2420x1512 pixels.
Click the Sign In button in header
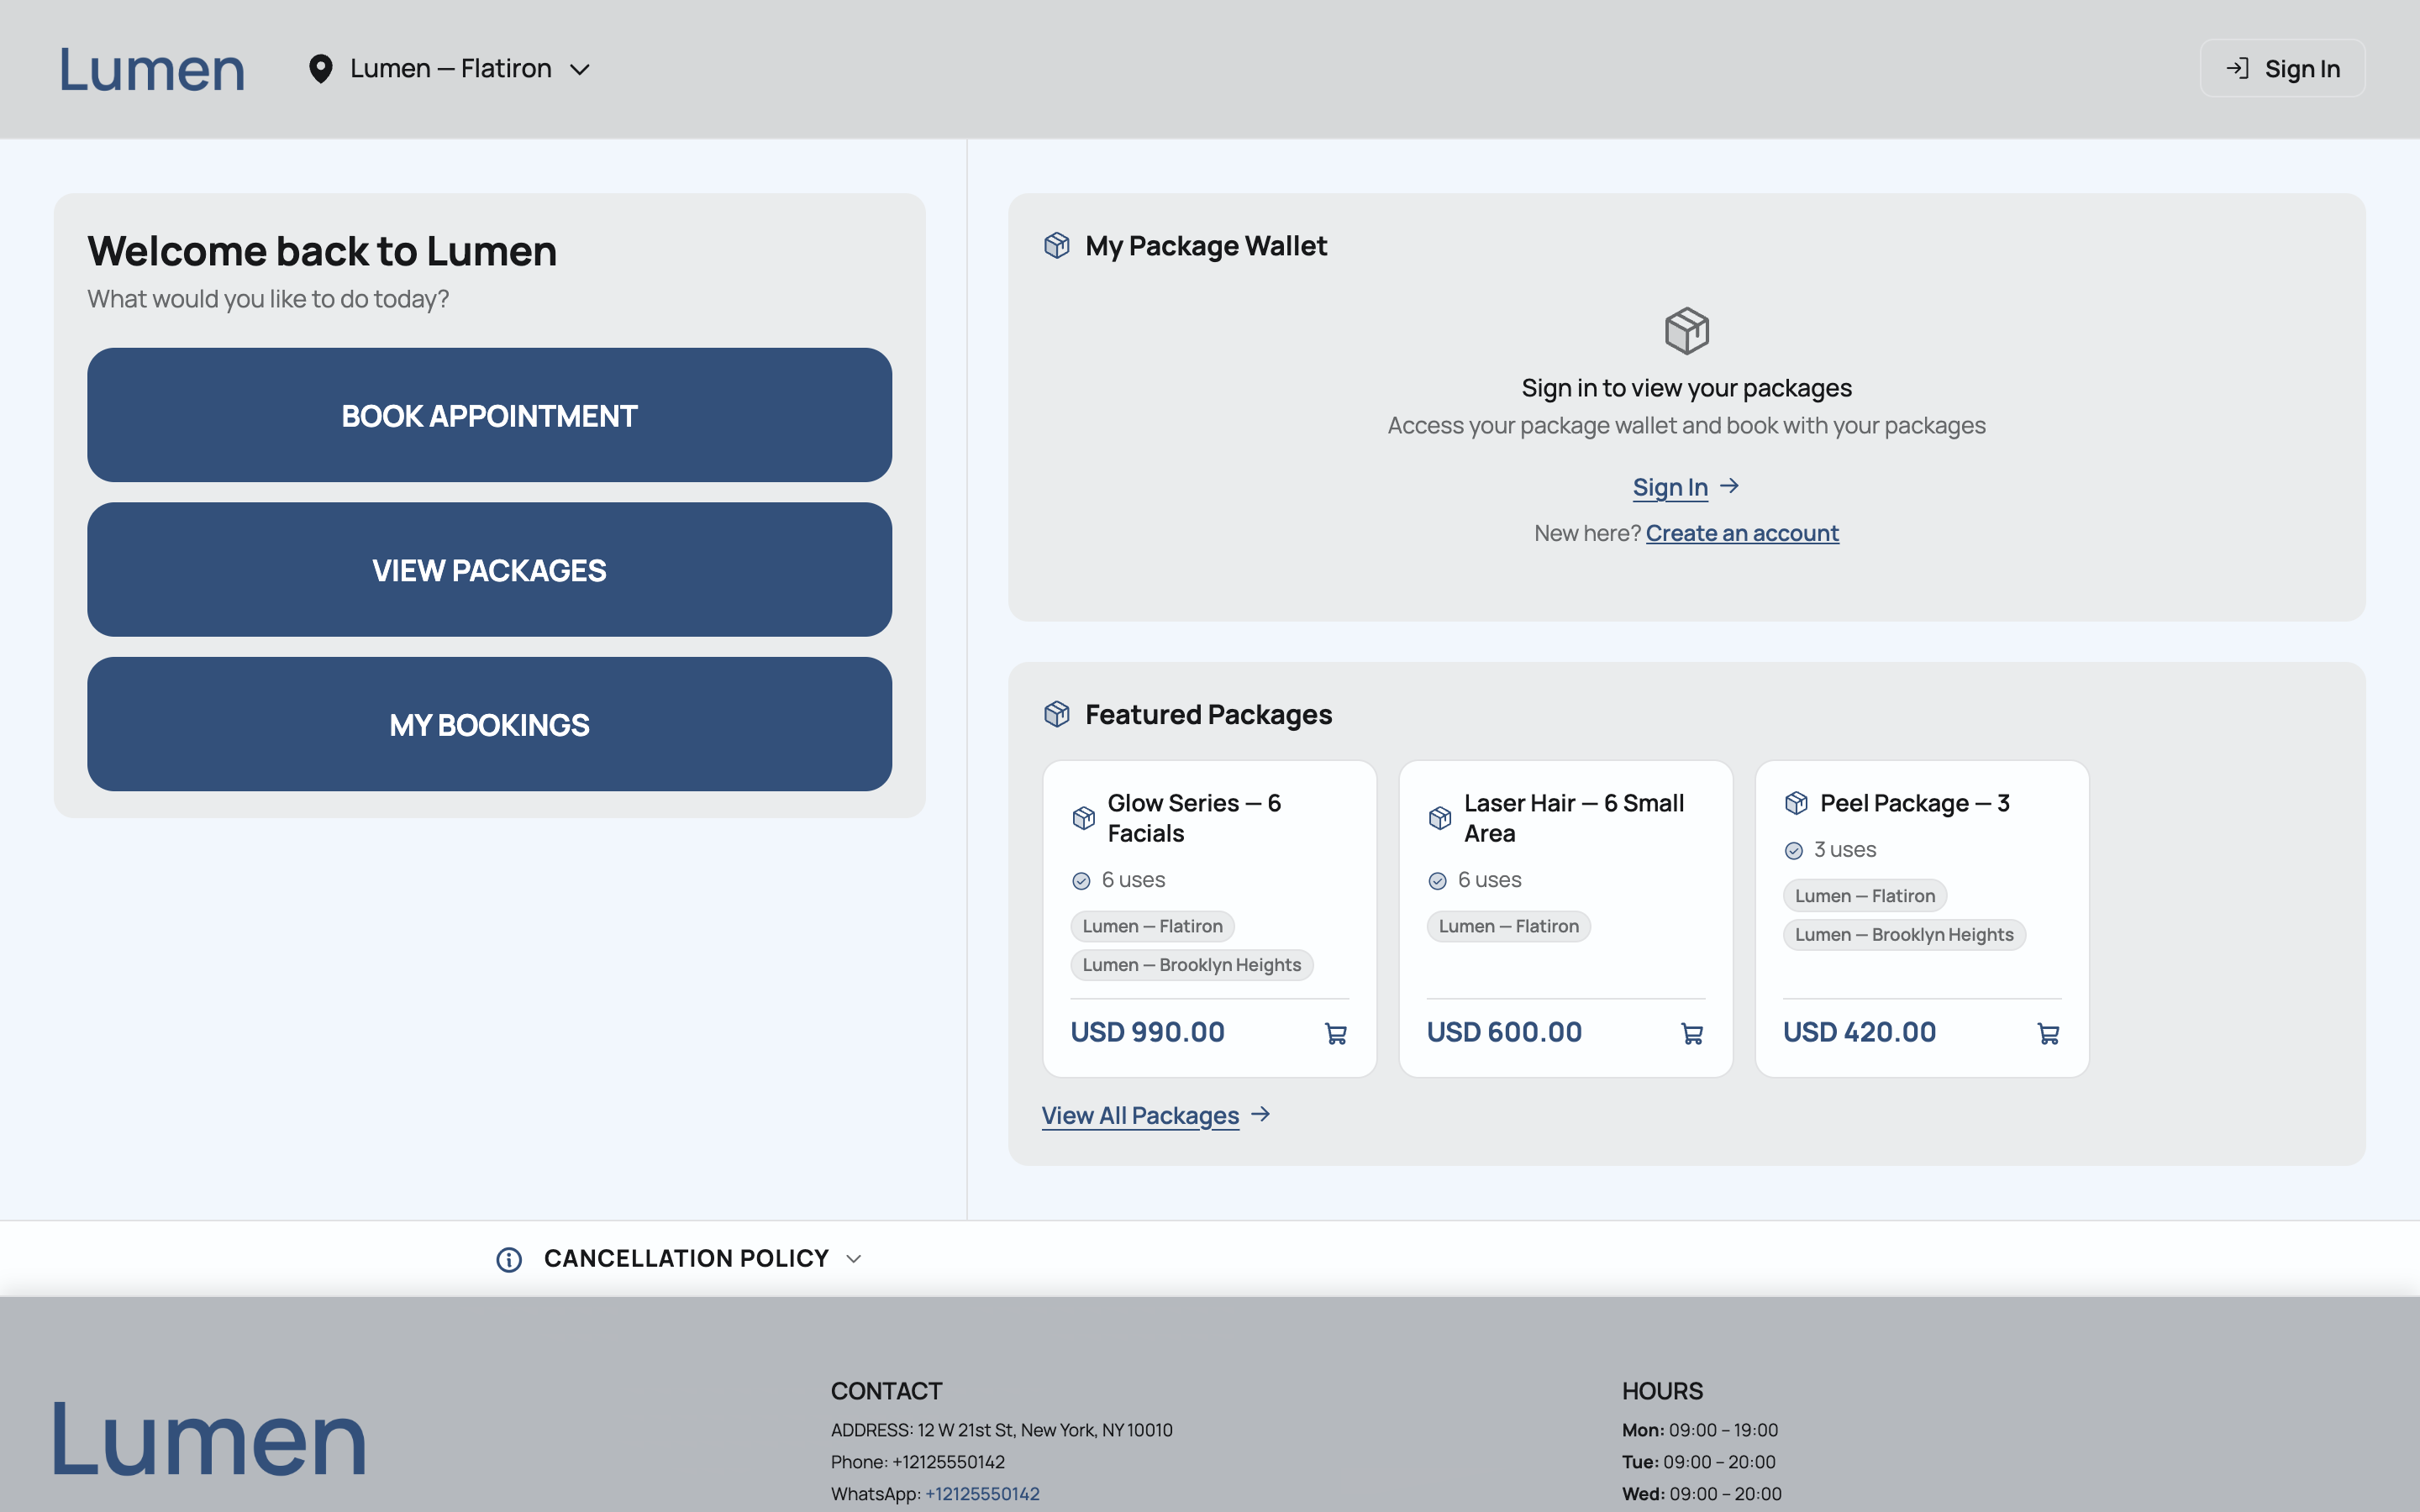point(2282,68)
